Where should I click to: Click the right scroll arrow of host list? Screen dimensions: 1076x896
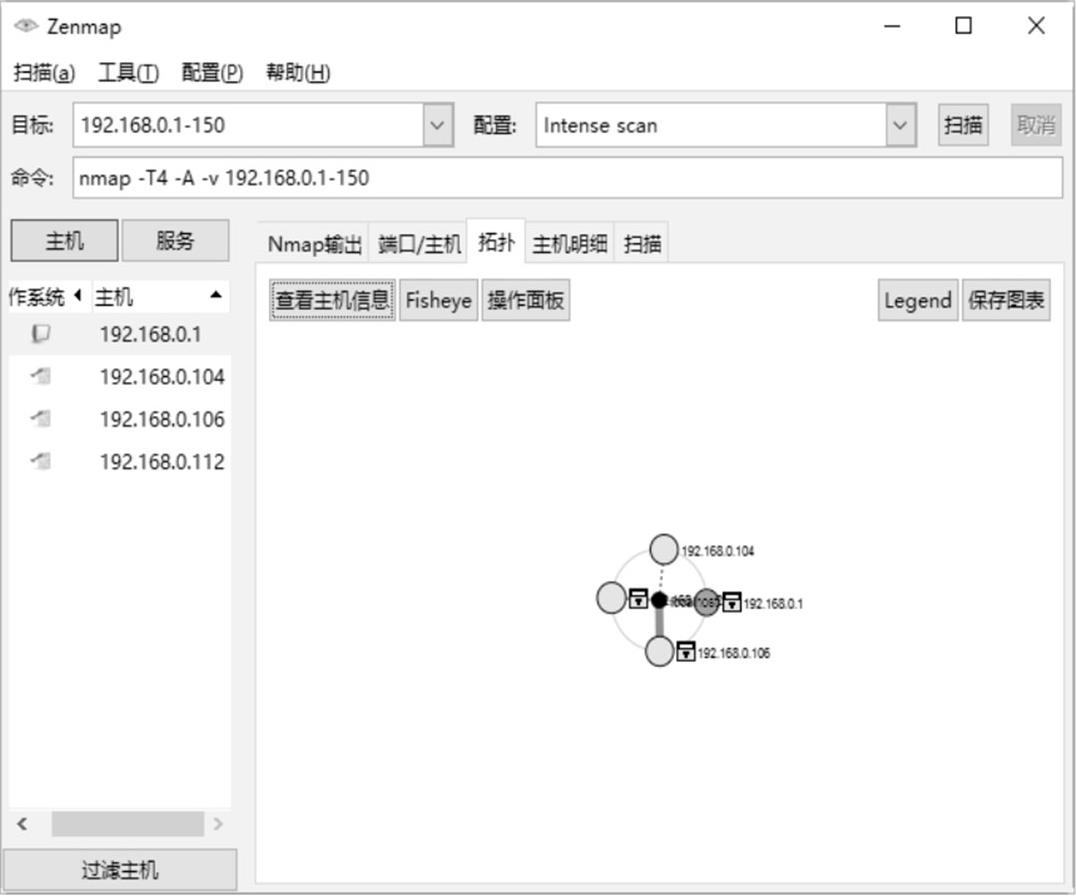pyautogui.click(x=218, y=823)
